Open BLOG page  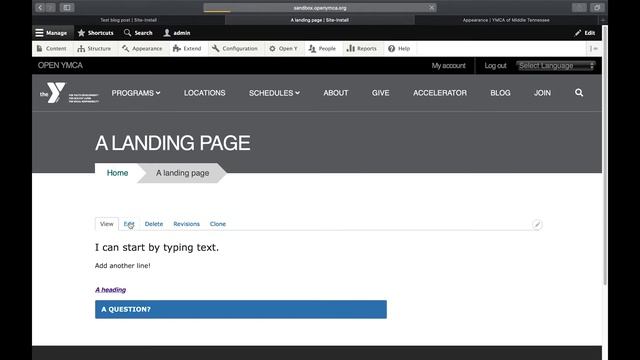pyautogui.click(x=500, y=93)
